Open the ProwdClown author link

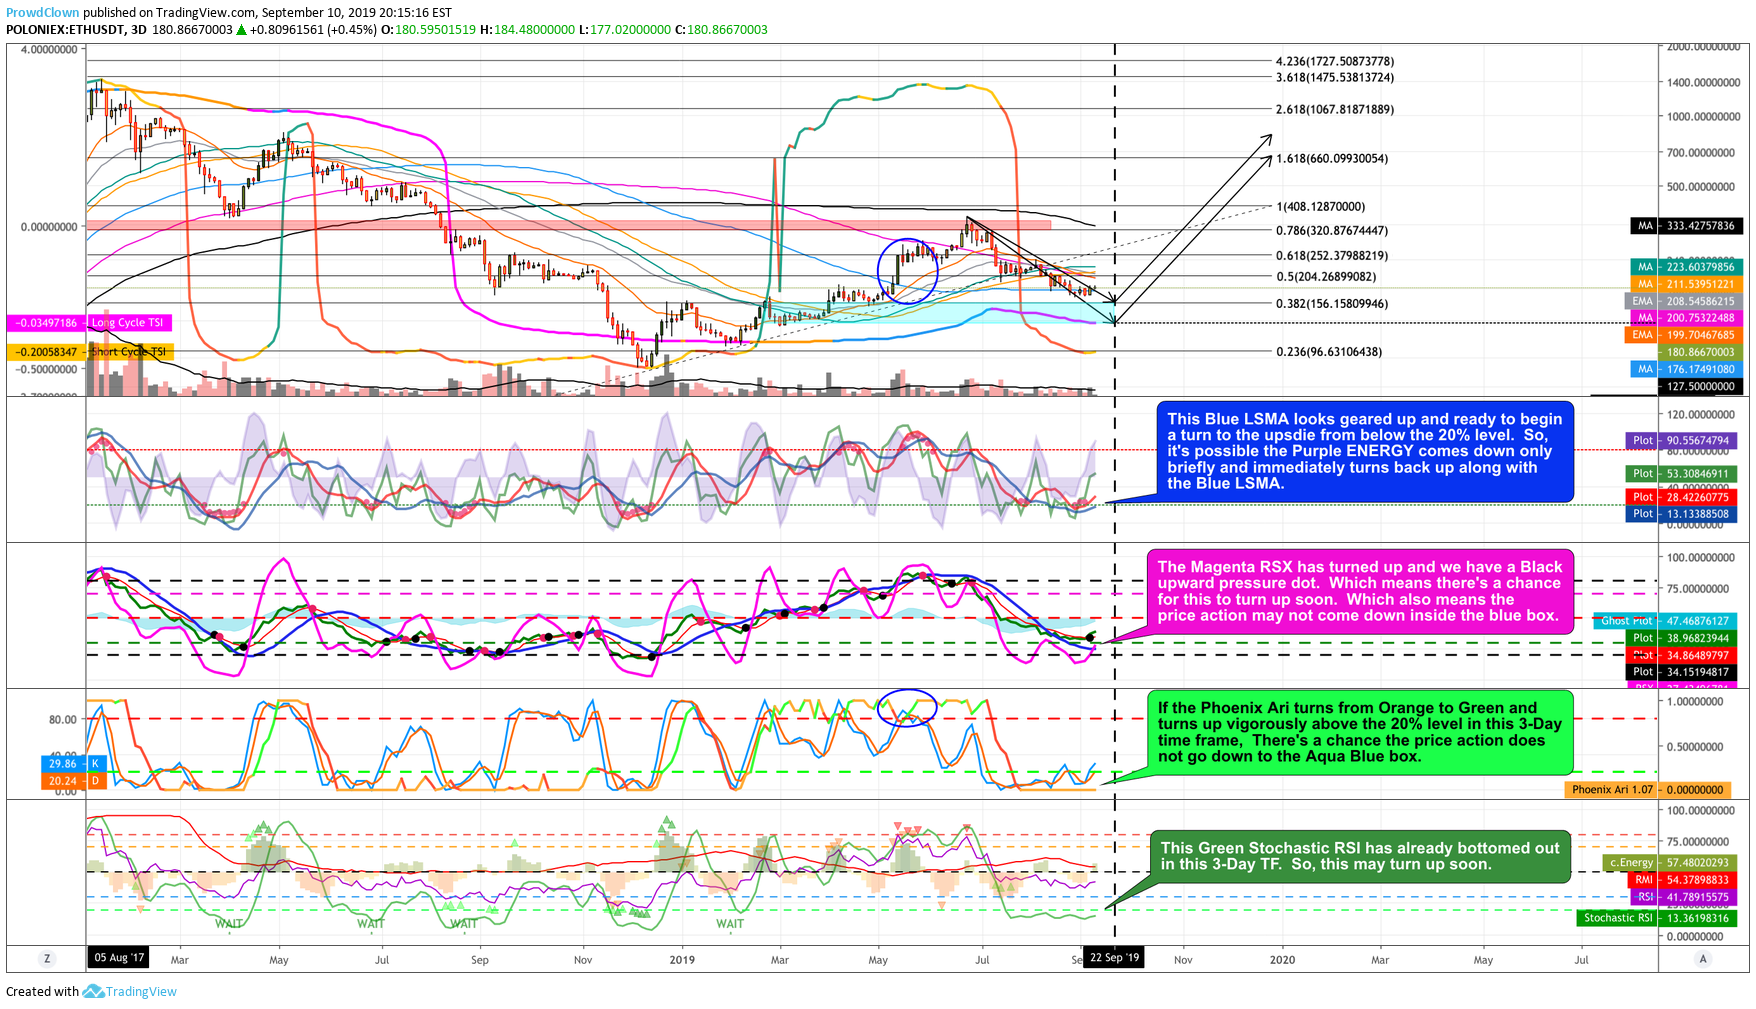(x=43, y=13)
